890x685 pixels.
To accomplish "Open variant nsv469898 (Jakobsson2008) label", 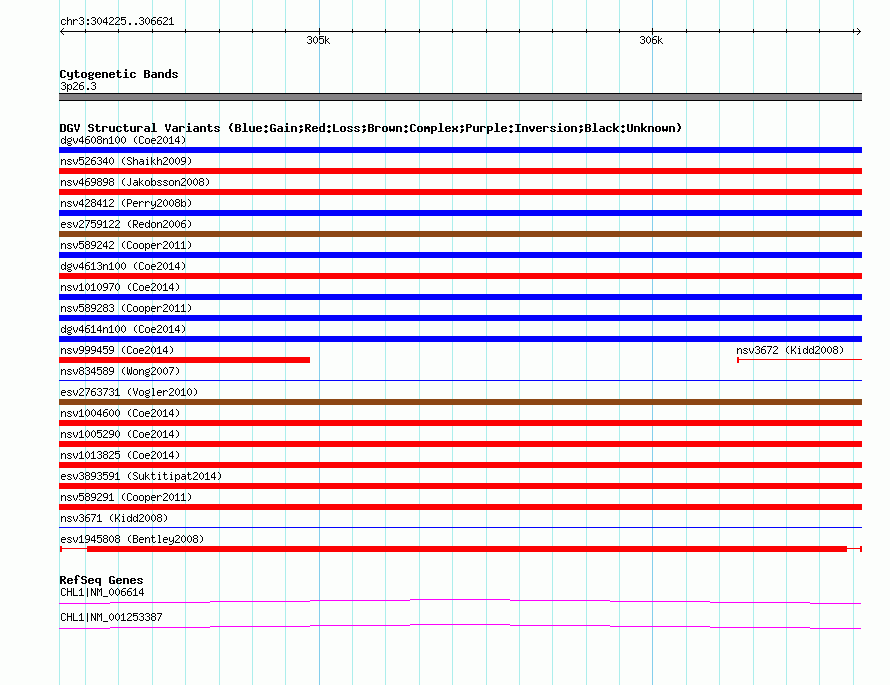I will 135,182.
